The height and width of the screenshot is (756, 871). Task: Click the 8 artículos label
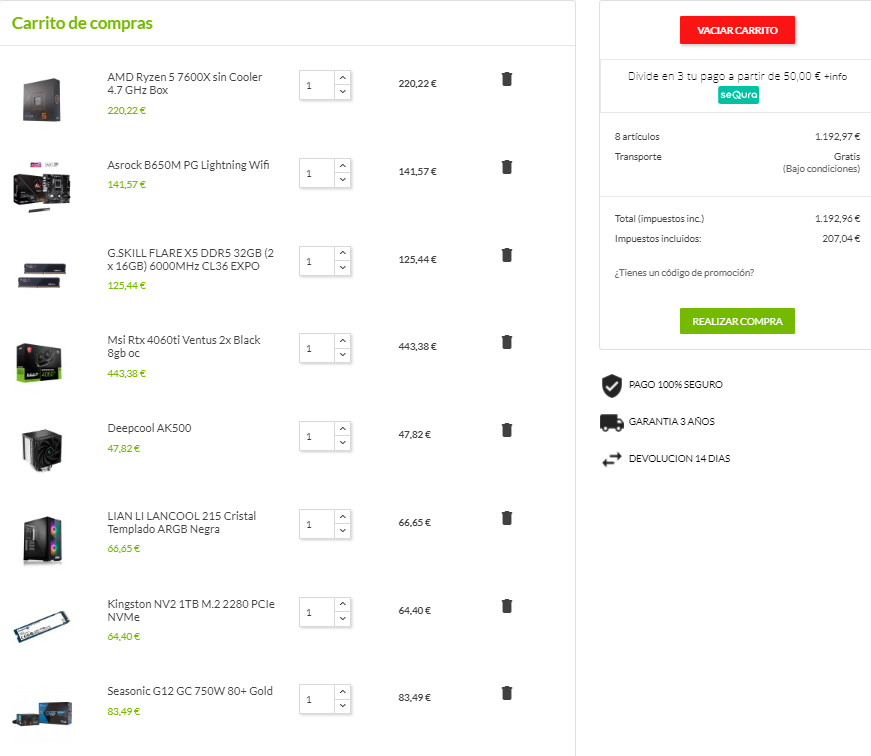pos(637,137)
